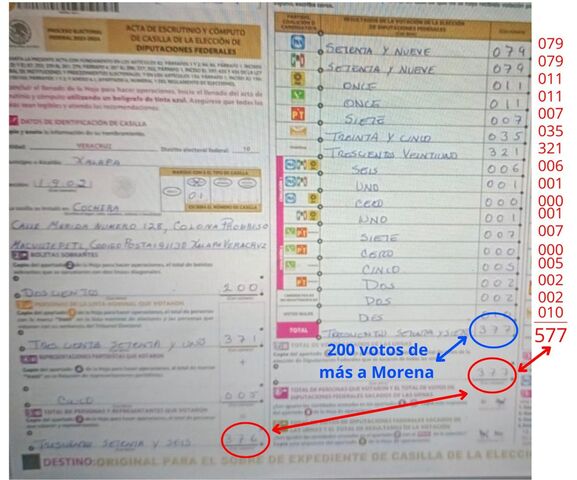Click the 'Macuiltepetl Codigo Postal' address line
Viewport: 577px width, 480px height.
click(138, 244)
